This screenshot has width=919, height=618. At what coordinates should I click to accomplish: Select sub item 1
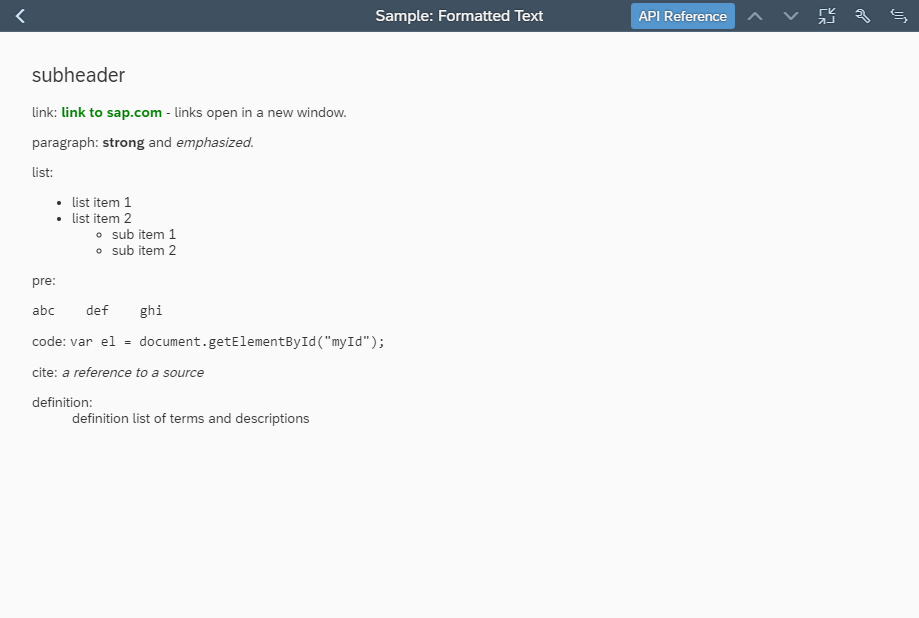click(144, 234)
